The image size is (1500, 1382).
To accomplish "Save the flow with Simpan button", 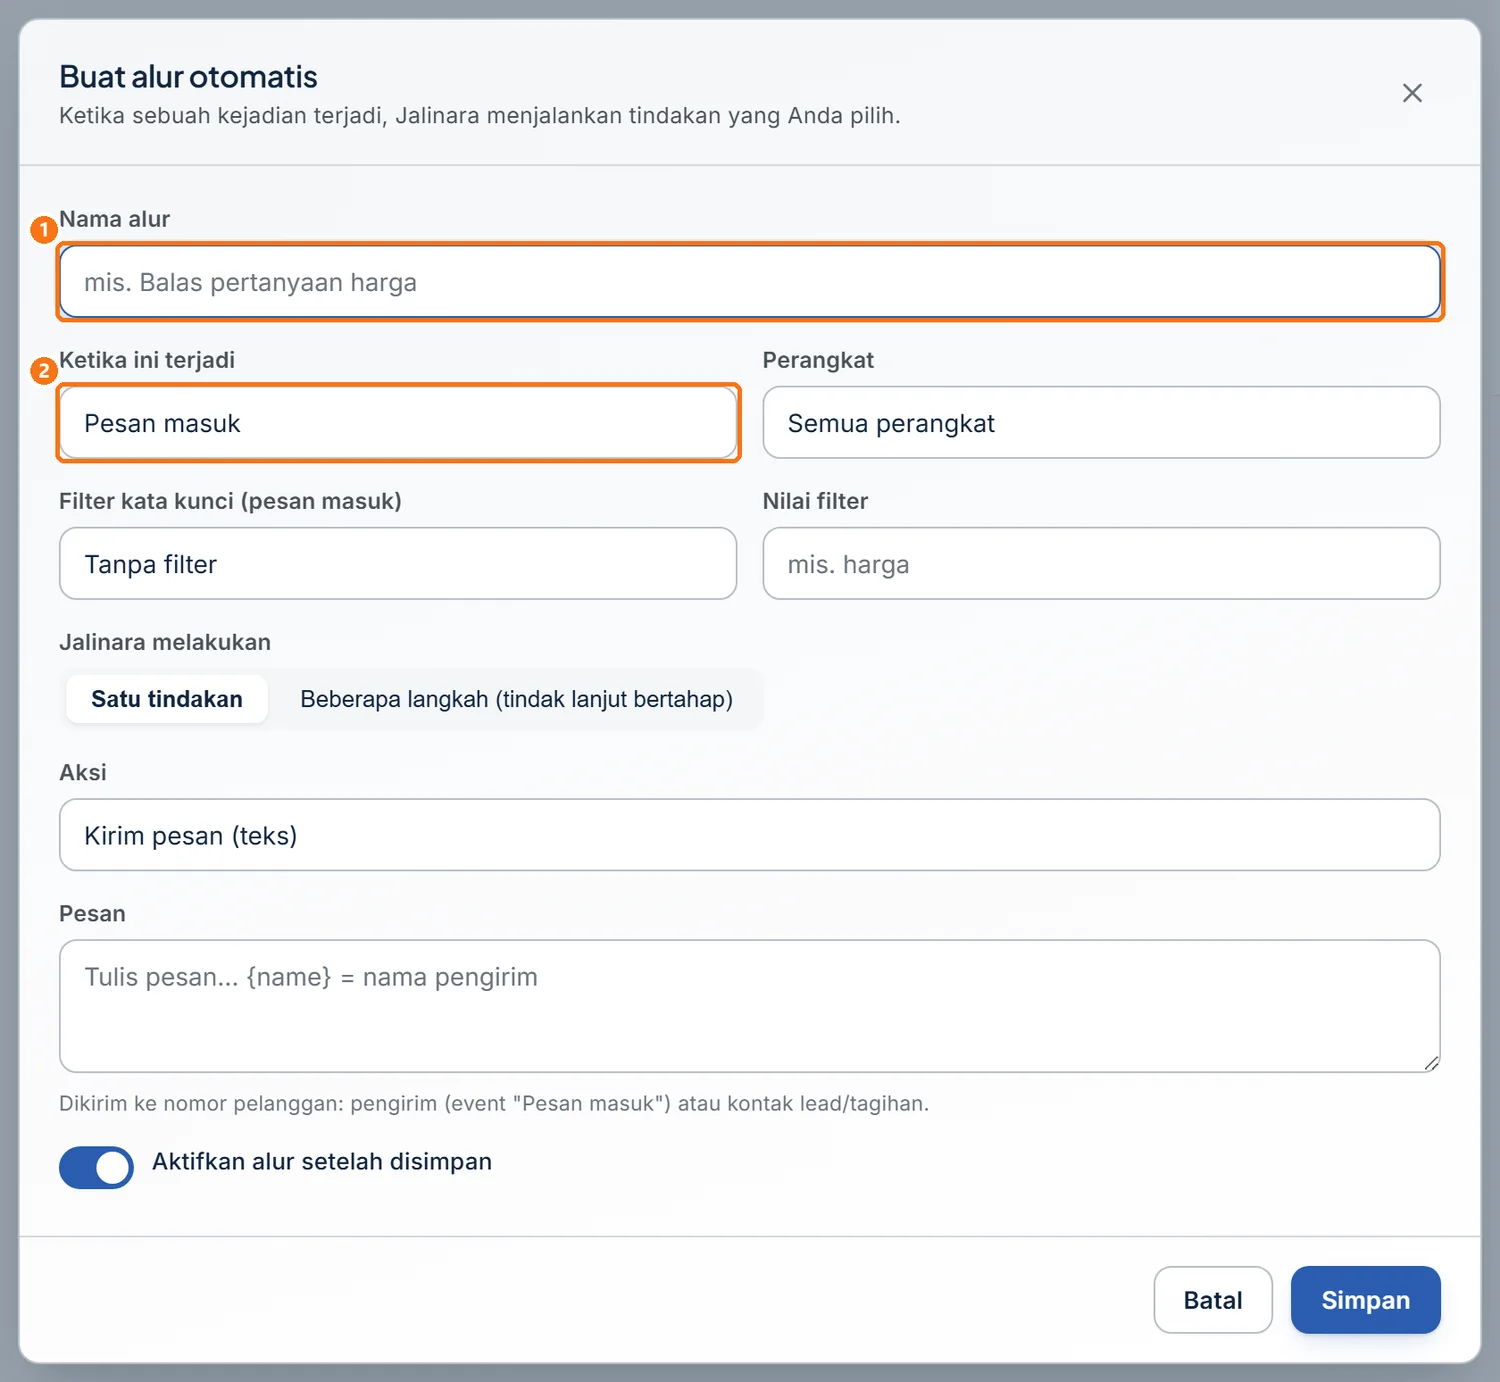I will pos(1365,1300).
